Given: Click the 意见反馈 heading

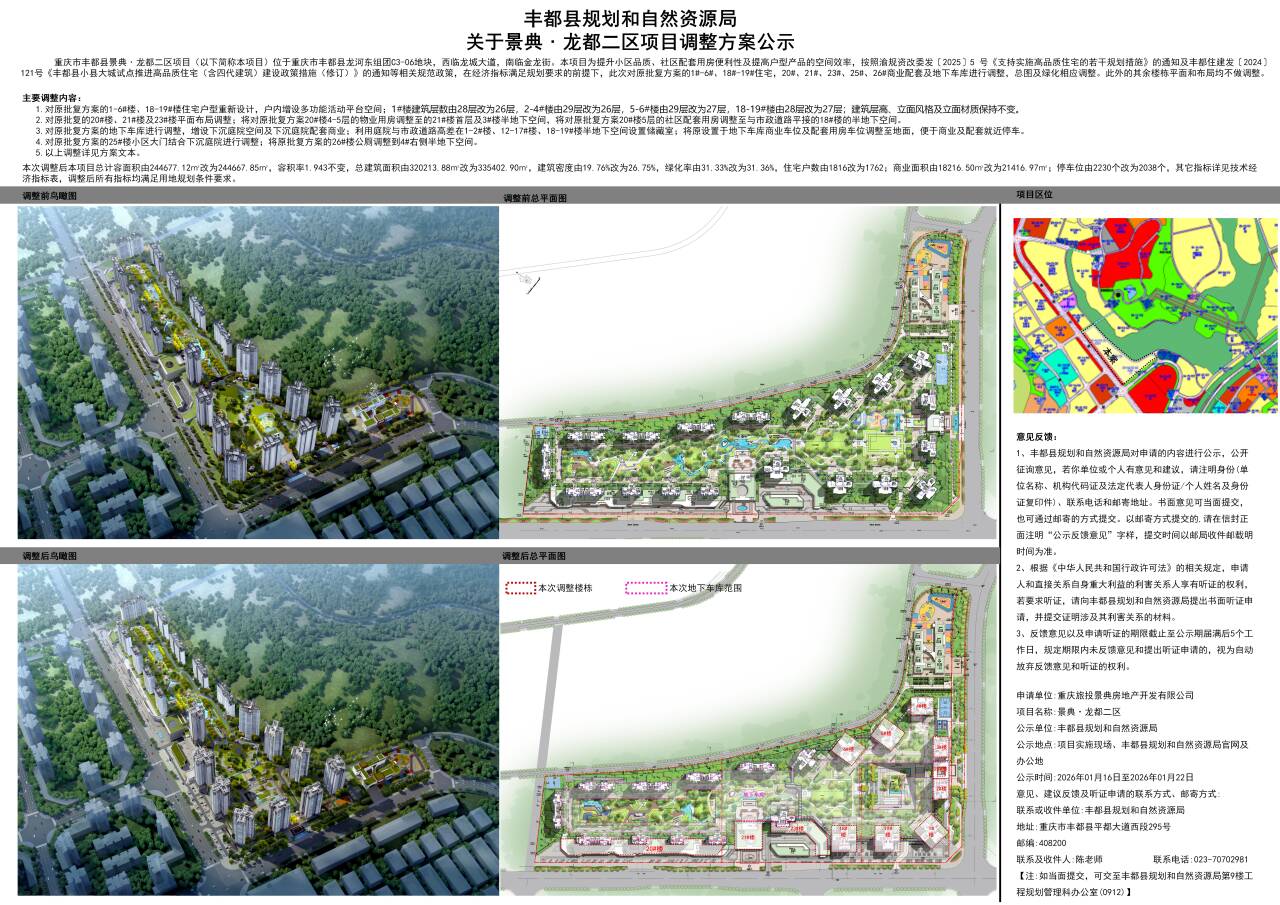Looking at the screenshot, I should pyautogui.click(x=1036, y=437).
